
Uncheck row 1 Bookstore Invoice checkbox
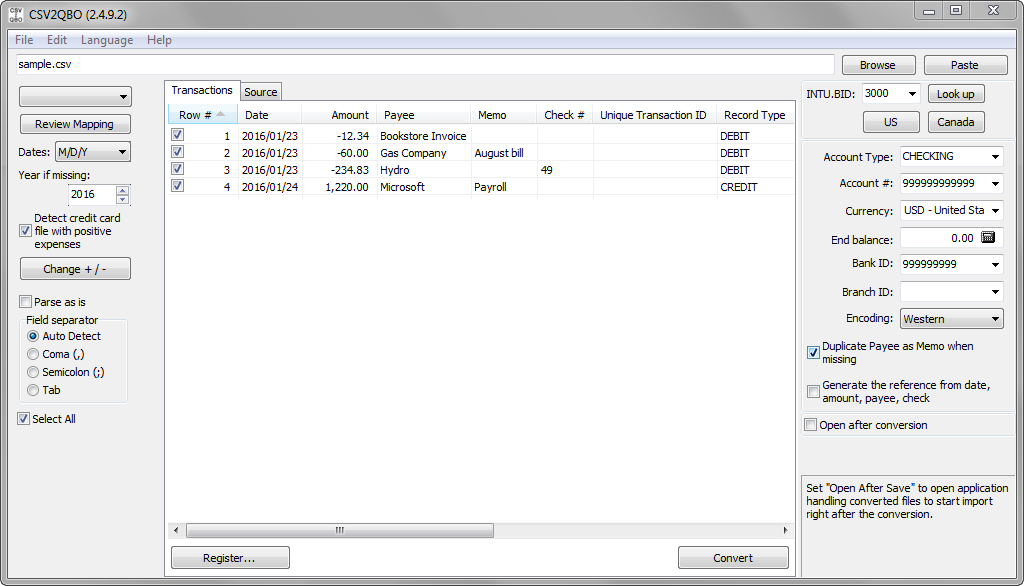pyautogui.click(x=177, y=135)
